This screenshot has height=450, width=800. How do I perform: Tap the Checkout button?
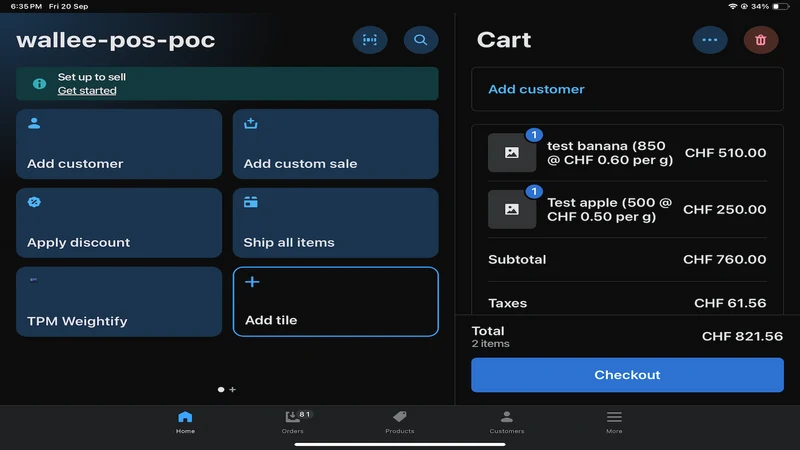(x=627, y=375)
